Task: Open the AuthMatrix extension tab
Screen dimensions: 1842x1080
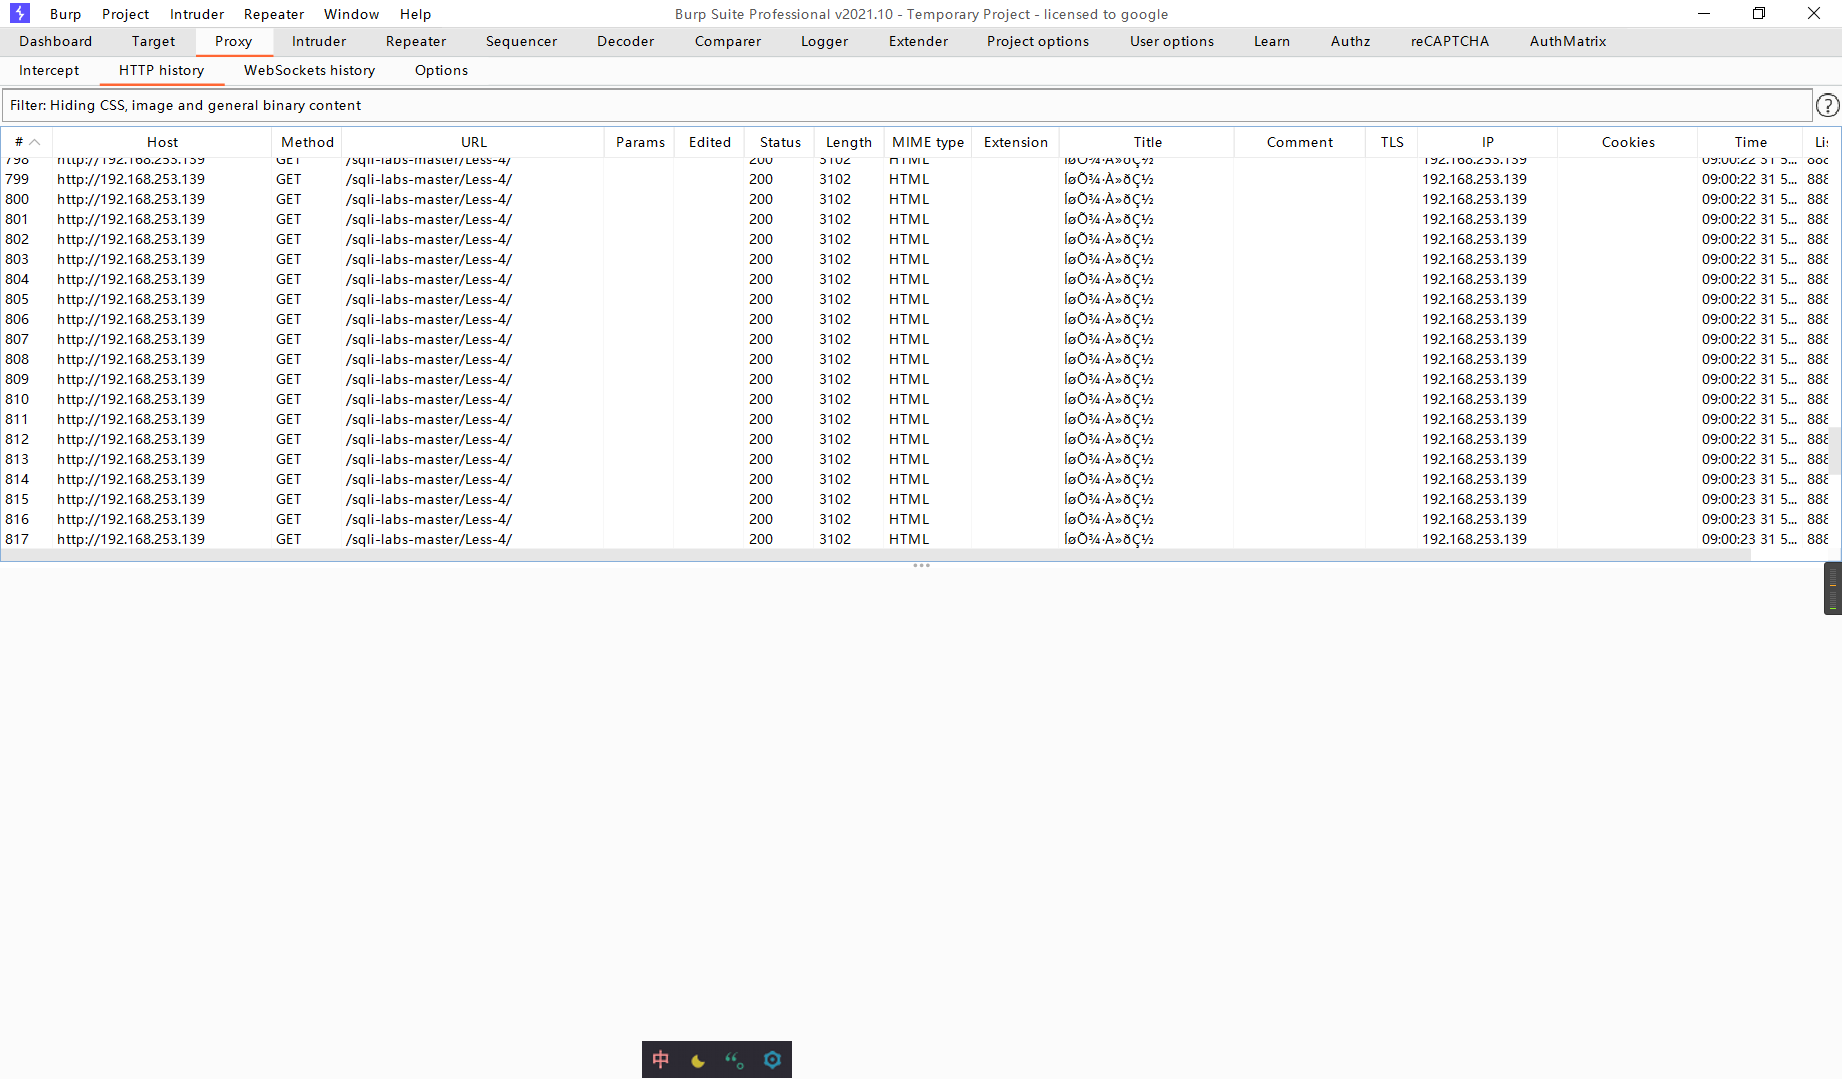Action: coord(1568,41)
